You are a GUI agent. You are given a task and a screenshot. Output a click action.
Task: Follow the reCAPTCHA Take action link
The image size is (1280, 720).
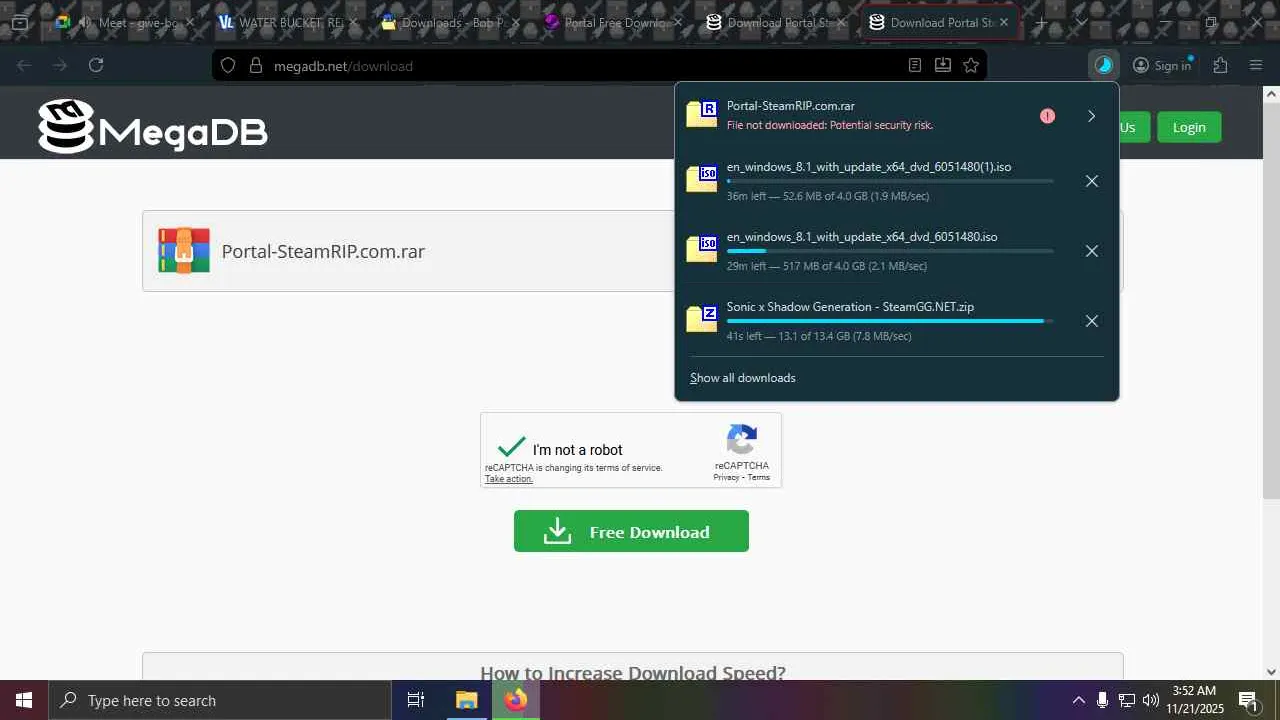[x=509, y=479]
